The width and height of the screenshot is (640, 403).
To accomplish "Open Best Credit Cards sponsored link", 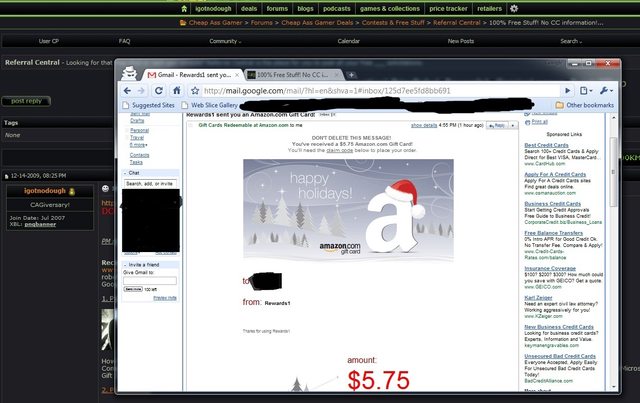I will [546, 145].
